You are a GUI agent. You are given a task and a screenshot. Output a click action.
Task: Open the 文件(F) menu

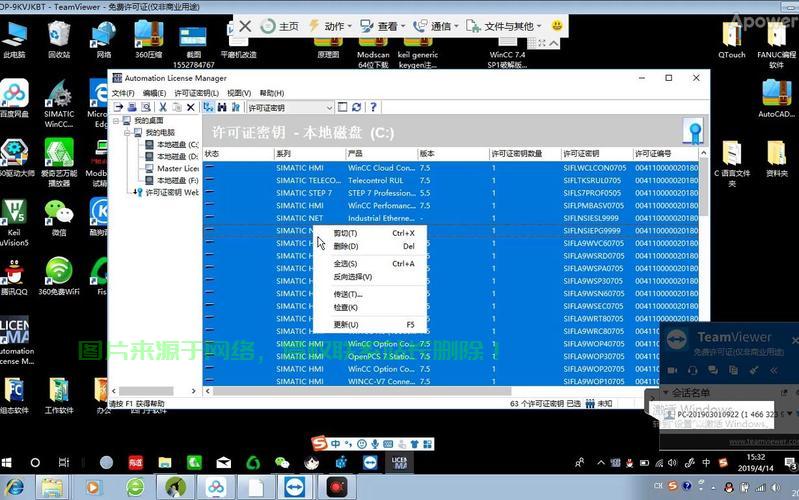pyautogui.click(x=123, y=93)
